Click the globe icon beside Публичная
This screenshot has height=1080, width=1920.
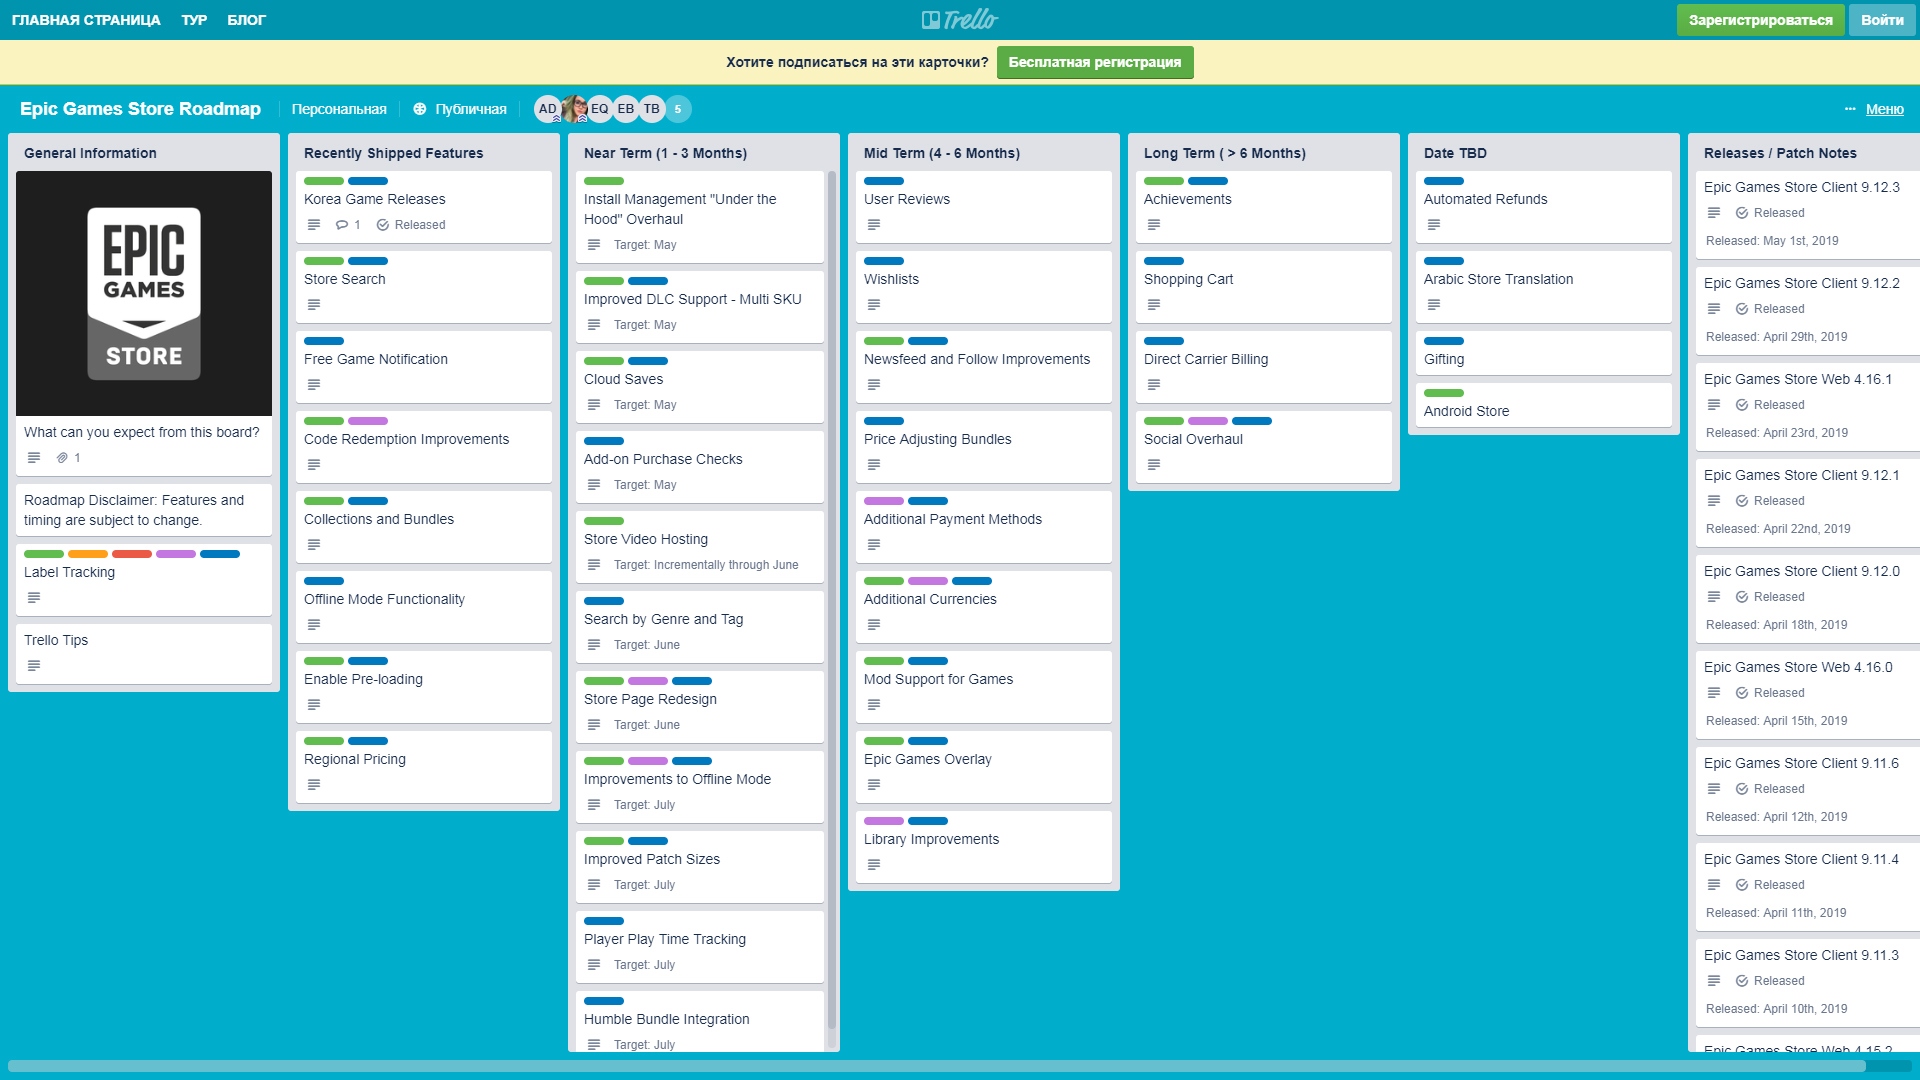tap(420, 109)
